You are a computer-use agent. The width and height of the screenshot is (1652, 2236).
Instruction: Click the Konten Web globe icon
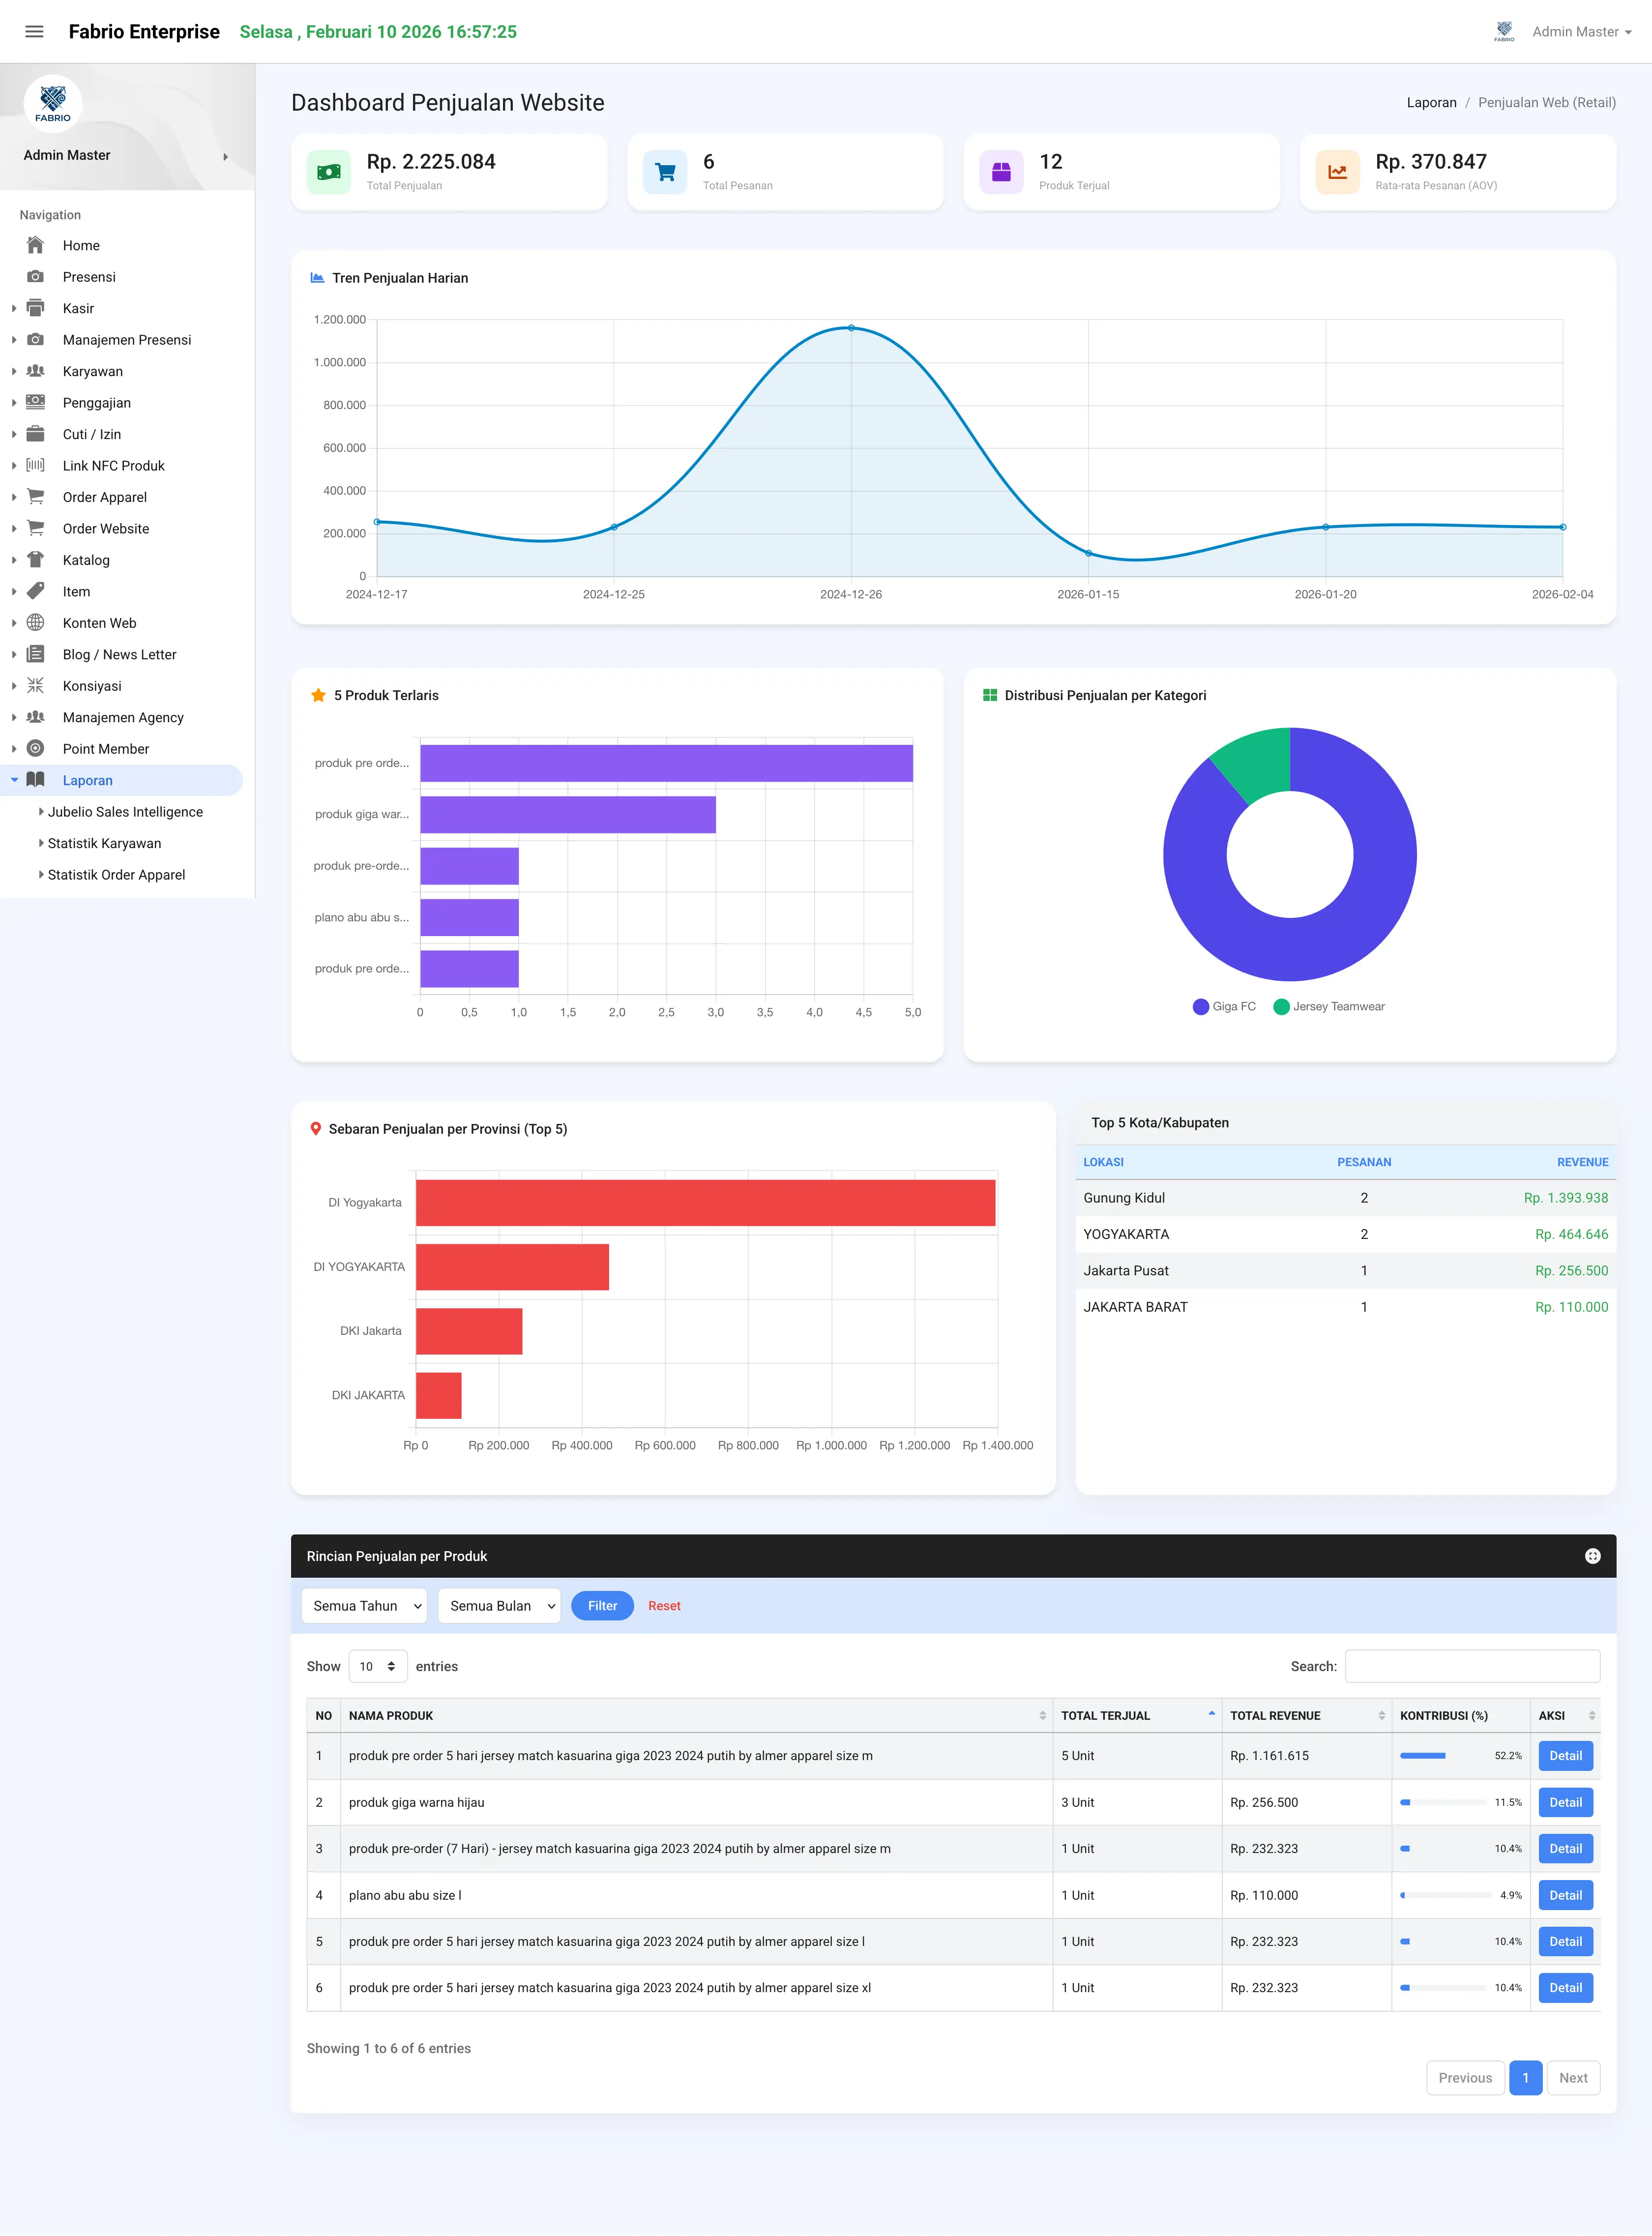point(35,623)
